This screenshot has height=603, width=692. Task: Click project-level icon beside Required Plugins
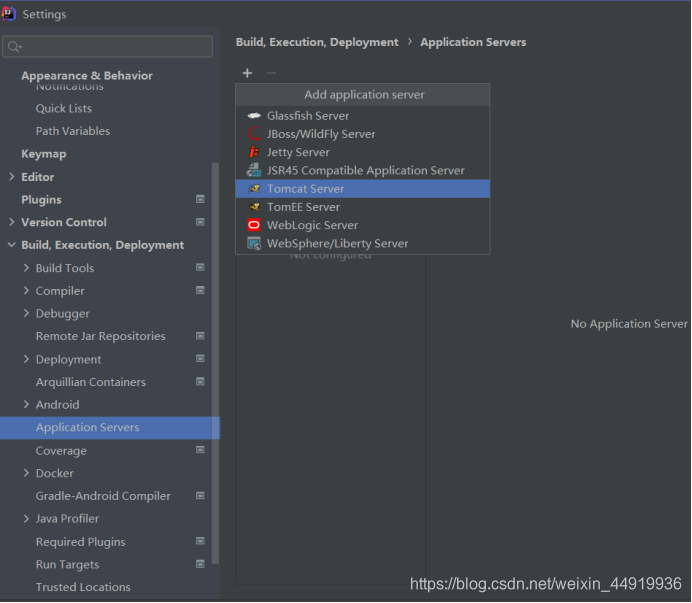click(x=200, y=541)
